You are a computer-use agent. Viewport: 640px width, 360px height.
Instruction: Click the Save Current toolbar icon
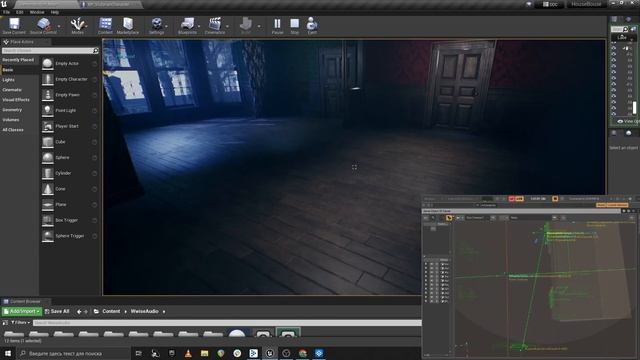click(x=14, y=26)
